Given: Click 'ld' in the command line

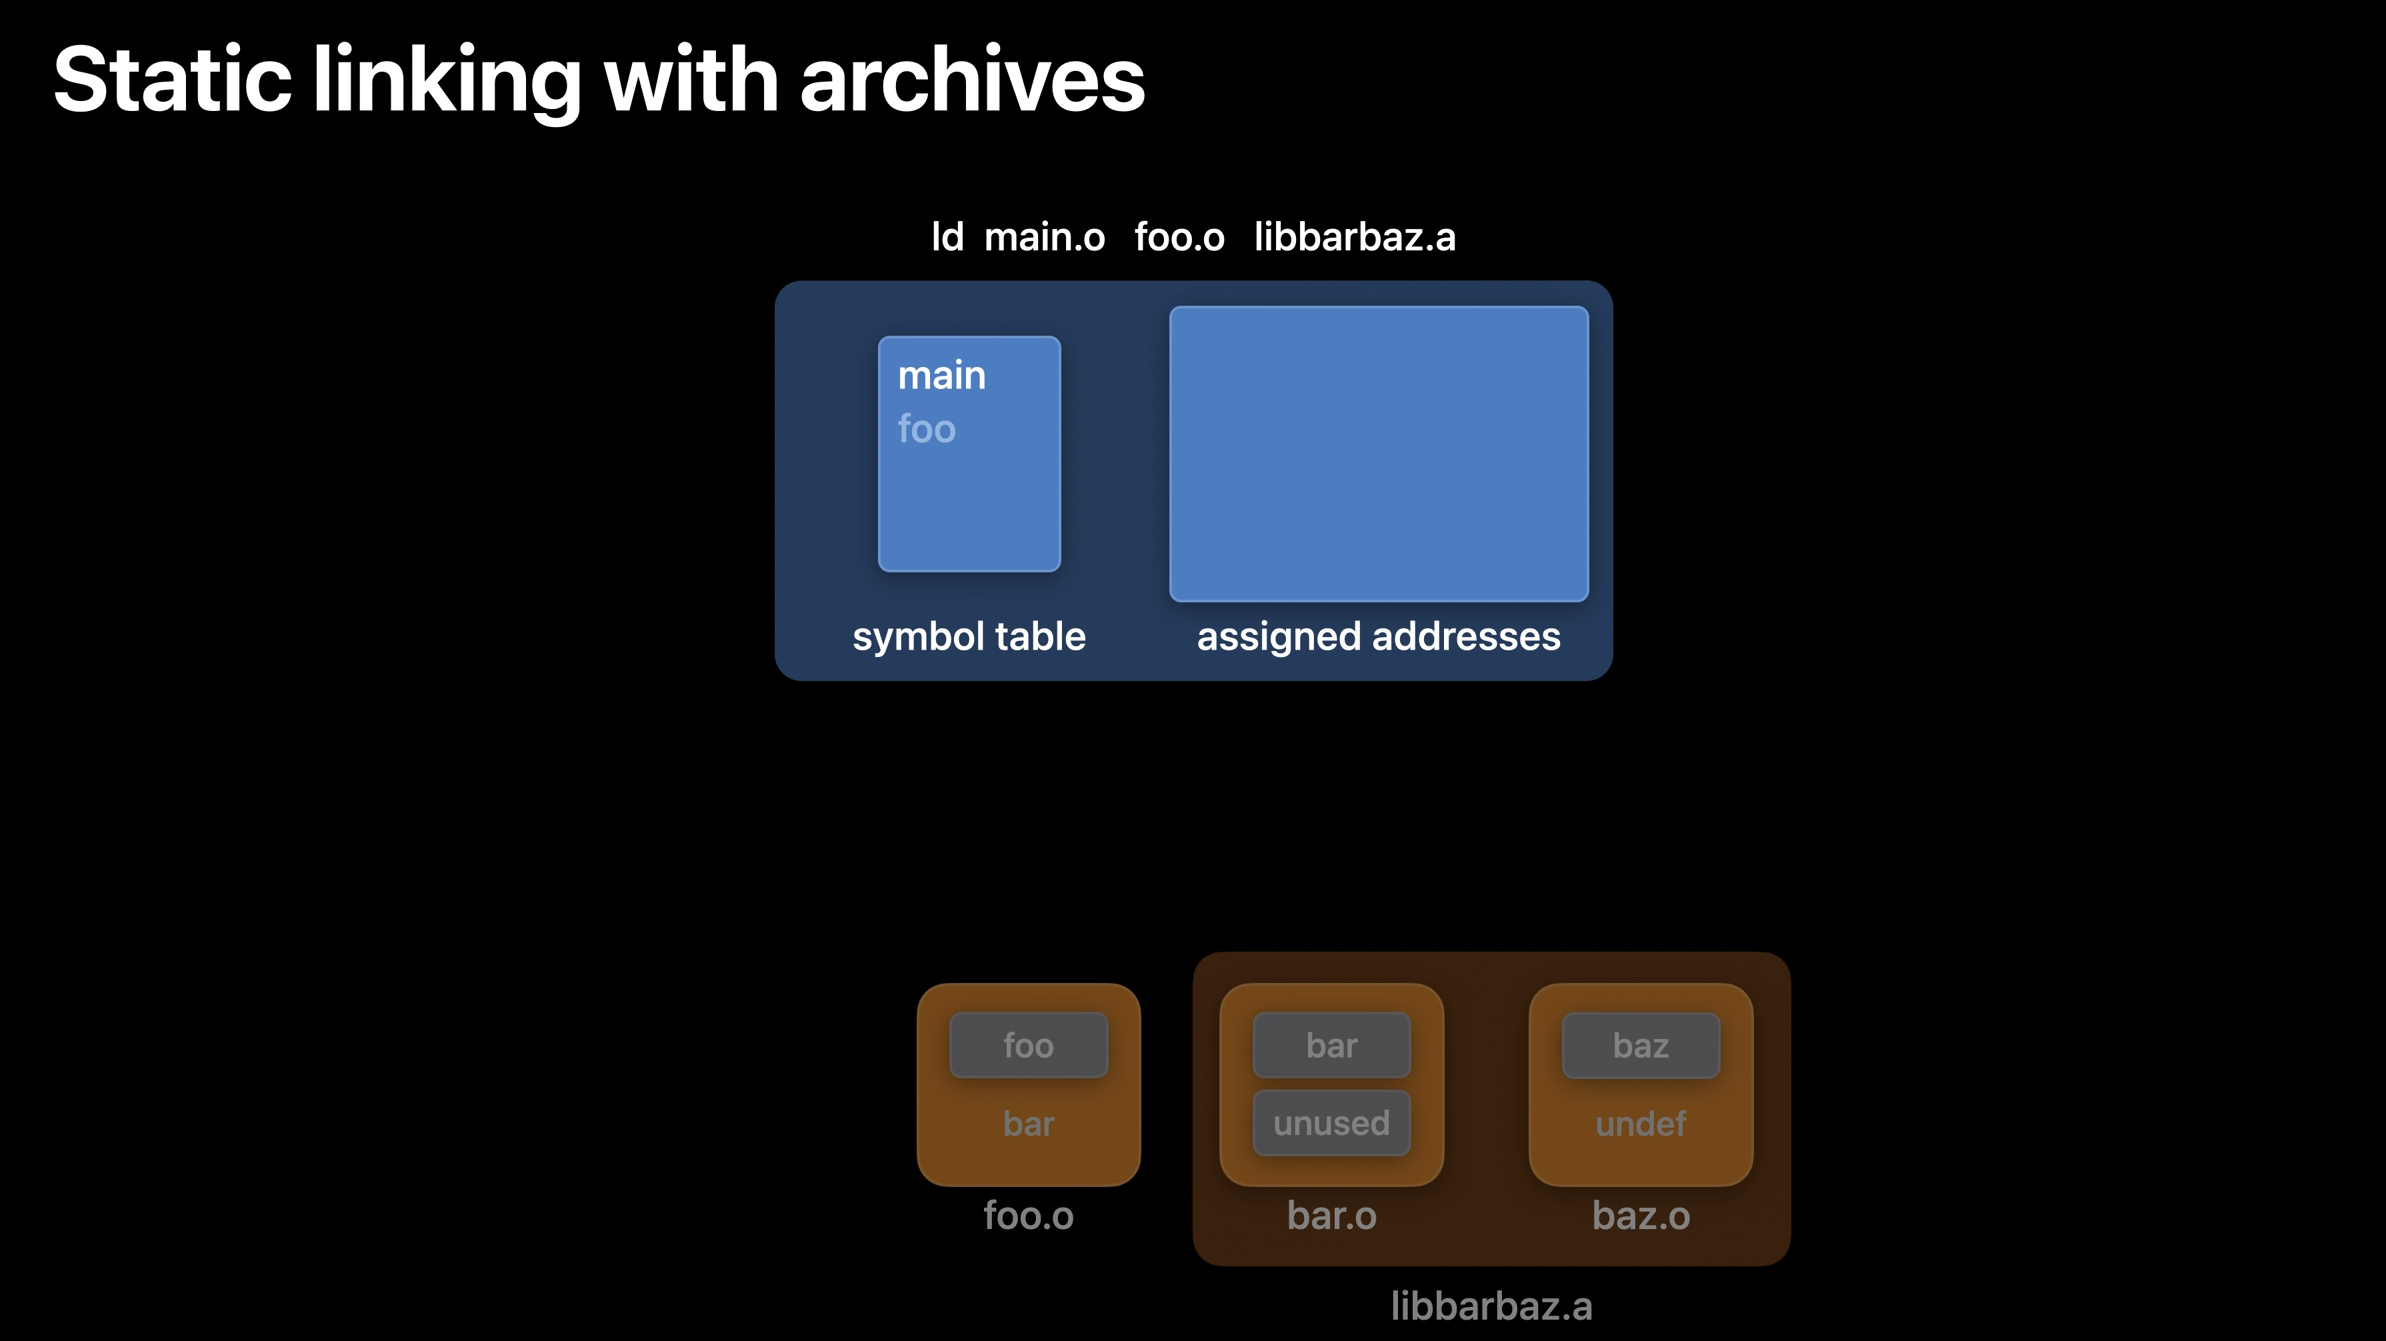Looking at the screenshot, I should click(x=946, y=238).
